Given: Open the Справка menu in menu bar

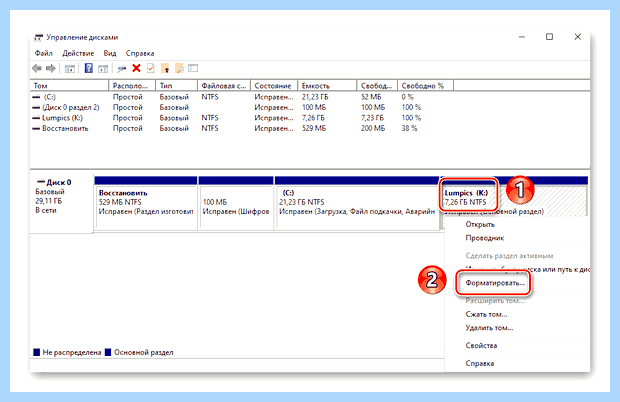Looking at the screenshot, I should [x=140, y=53].
